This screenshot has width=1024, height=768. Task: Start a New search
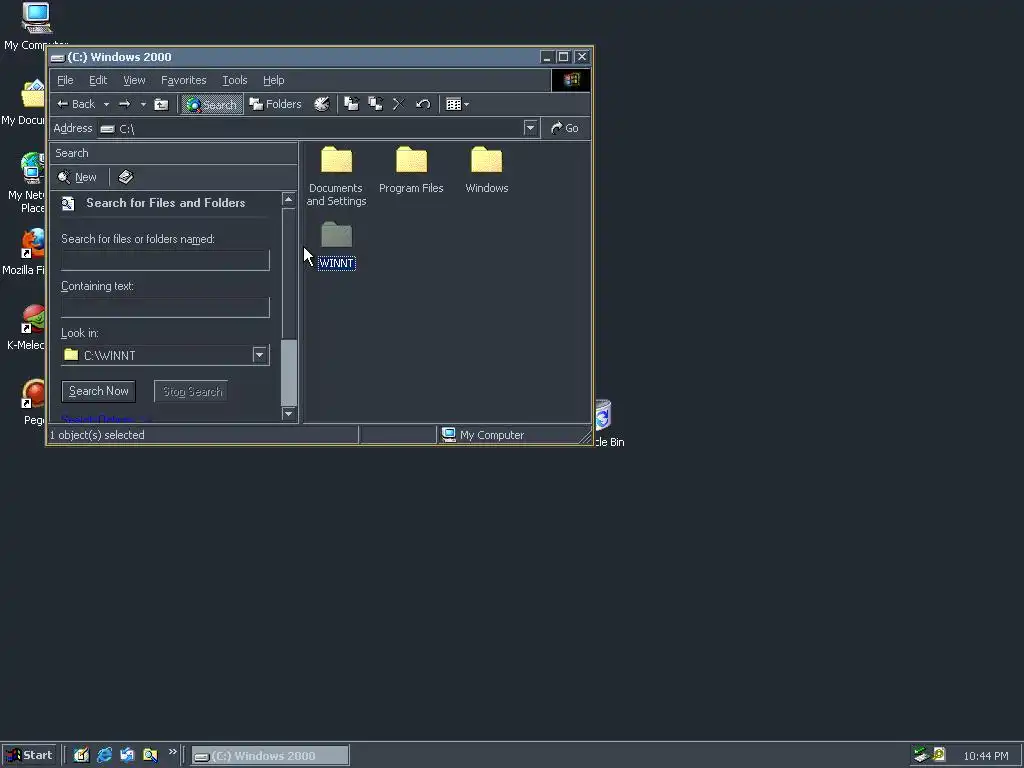77,177
